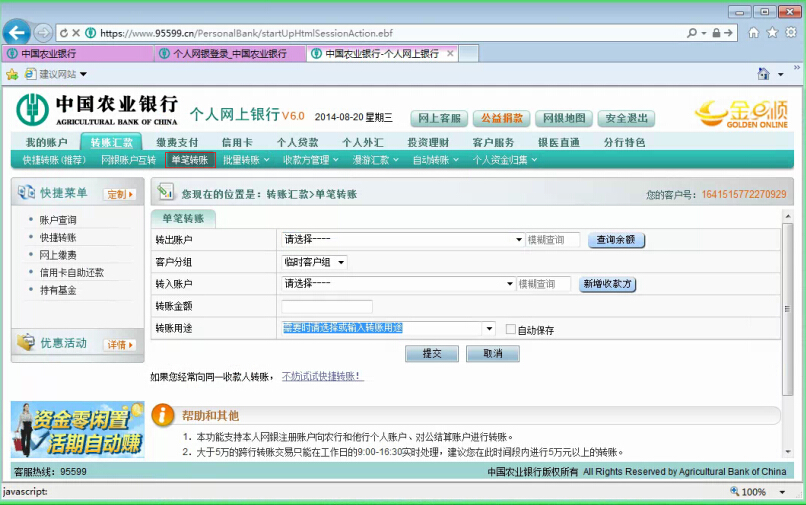Open the 信用卡 menu
806x505 pixels.
point(237,142)
